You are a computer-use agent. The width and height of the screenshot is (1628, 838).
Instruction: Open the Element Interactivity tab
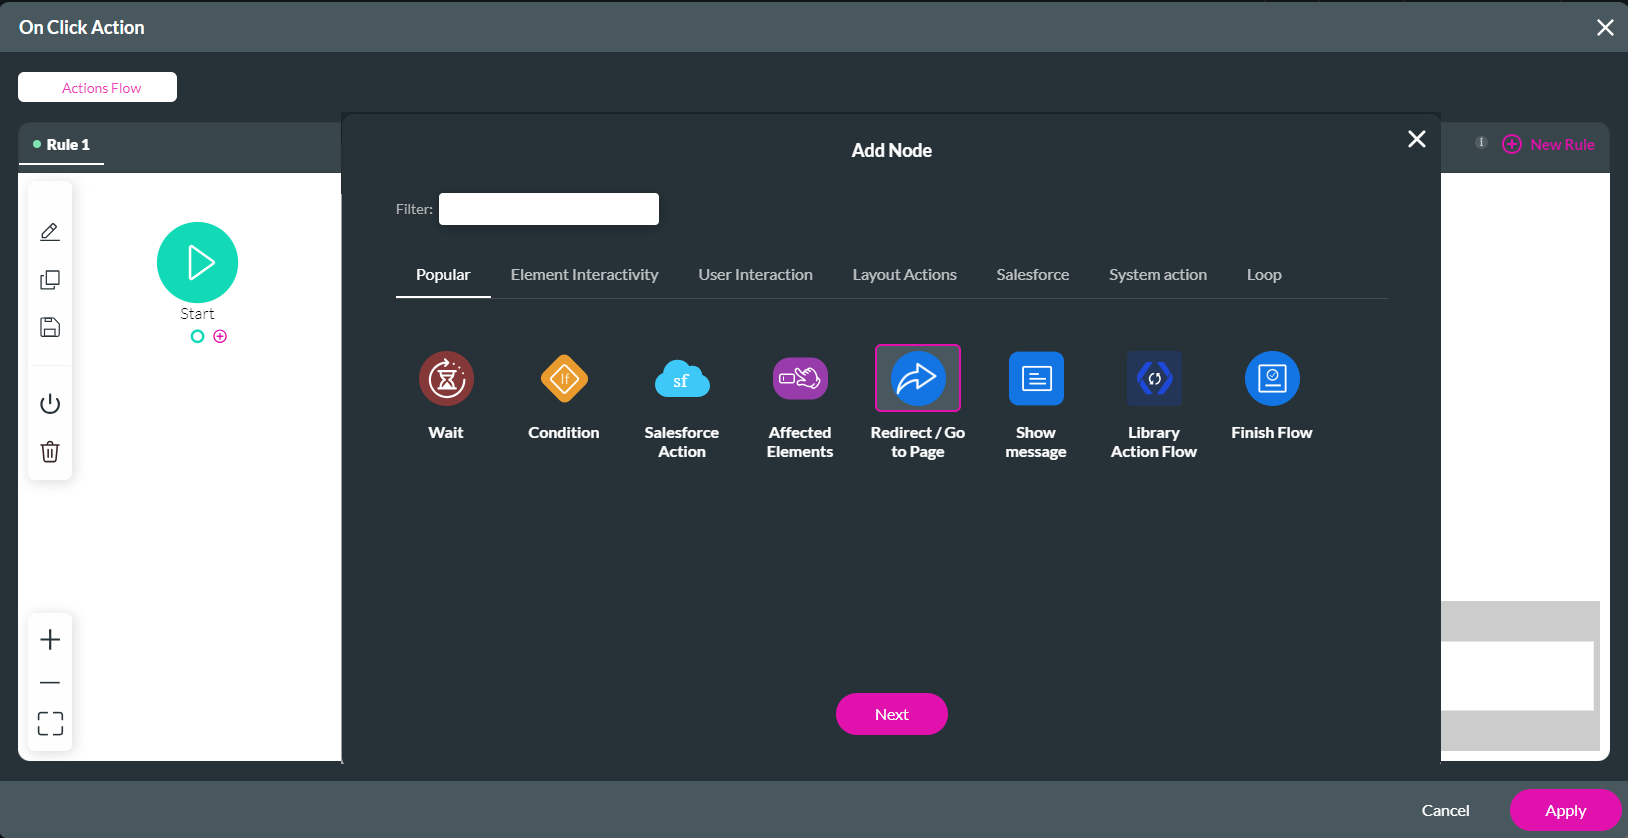click(585, 275)
